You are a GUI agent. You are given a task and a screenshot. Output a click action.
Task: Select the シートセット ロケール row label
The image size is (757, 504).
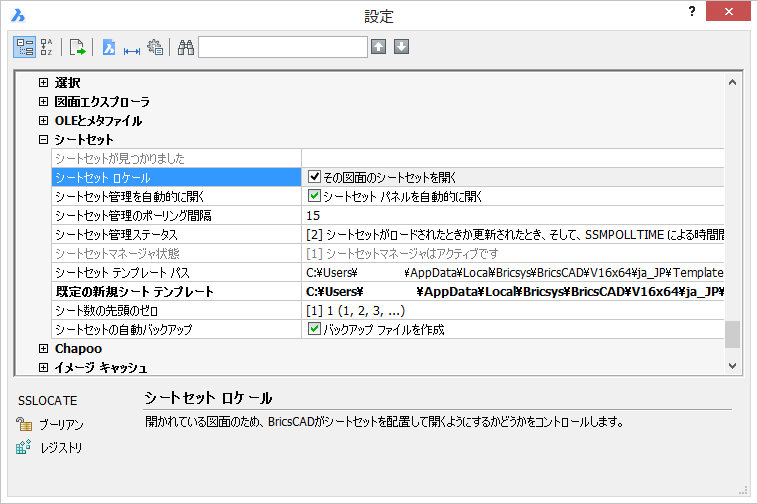pos(176,177)
